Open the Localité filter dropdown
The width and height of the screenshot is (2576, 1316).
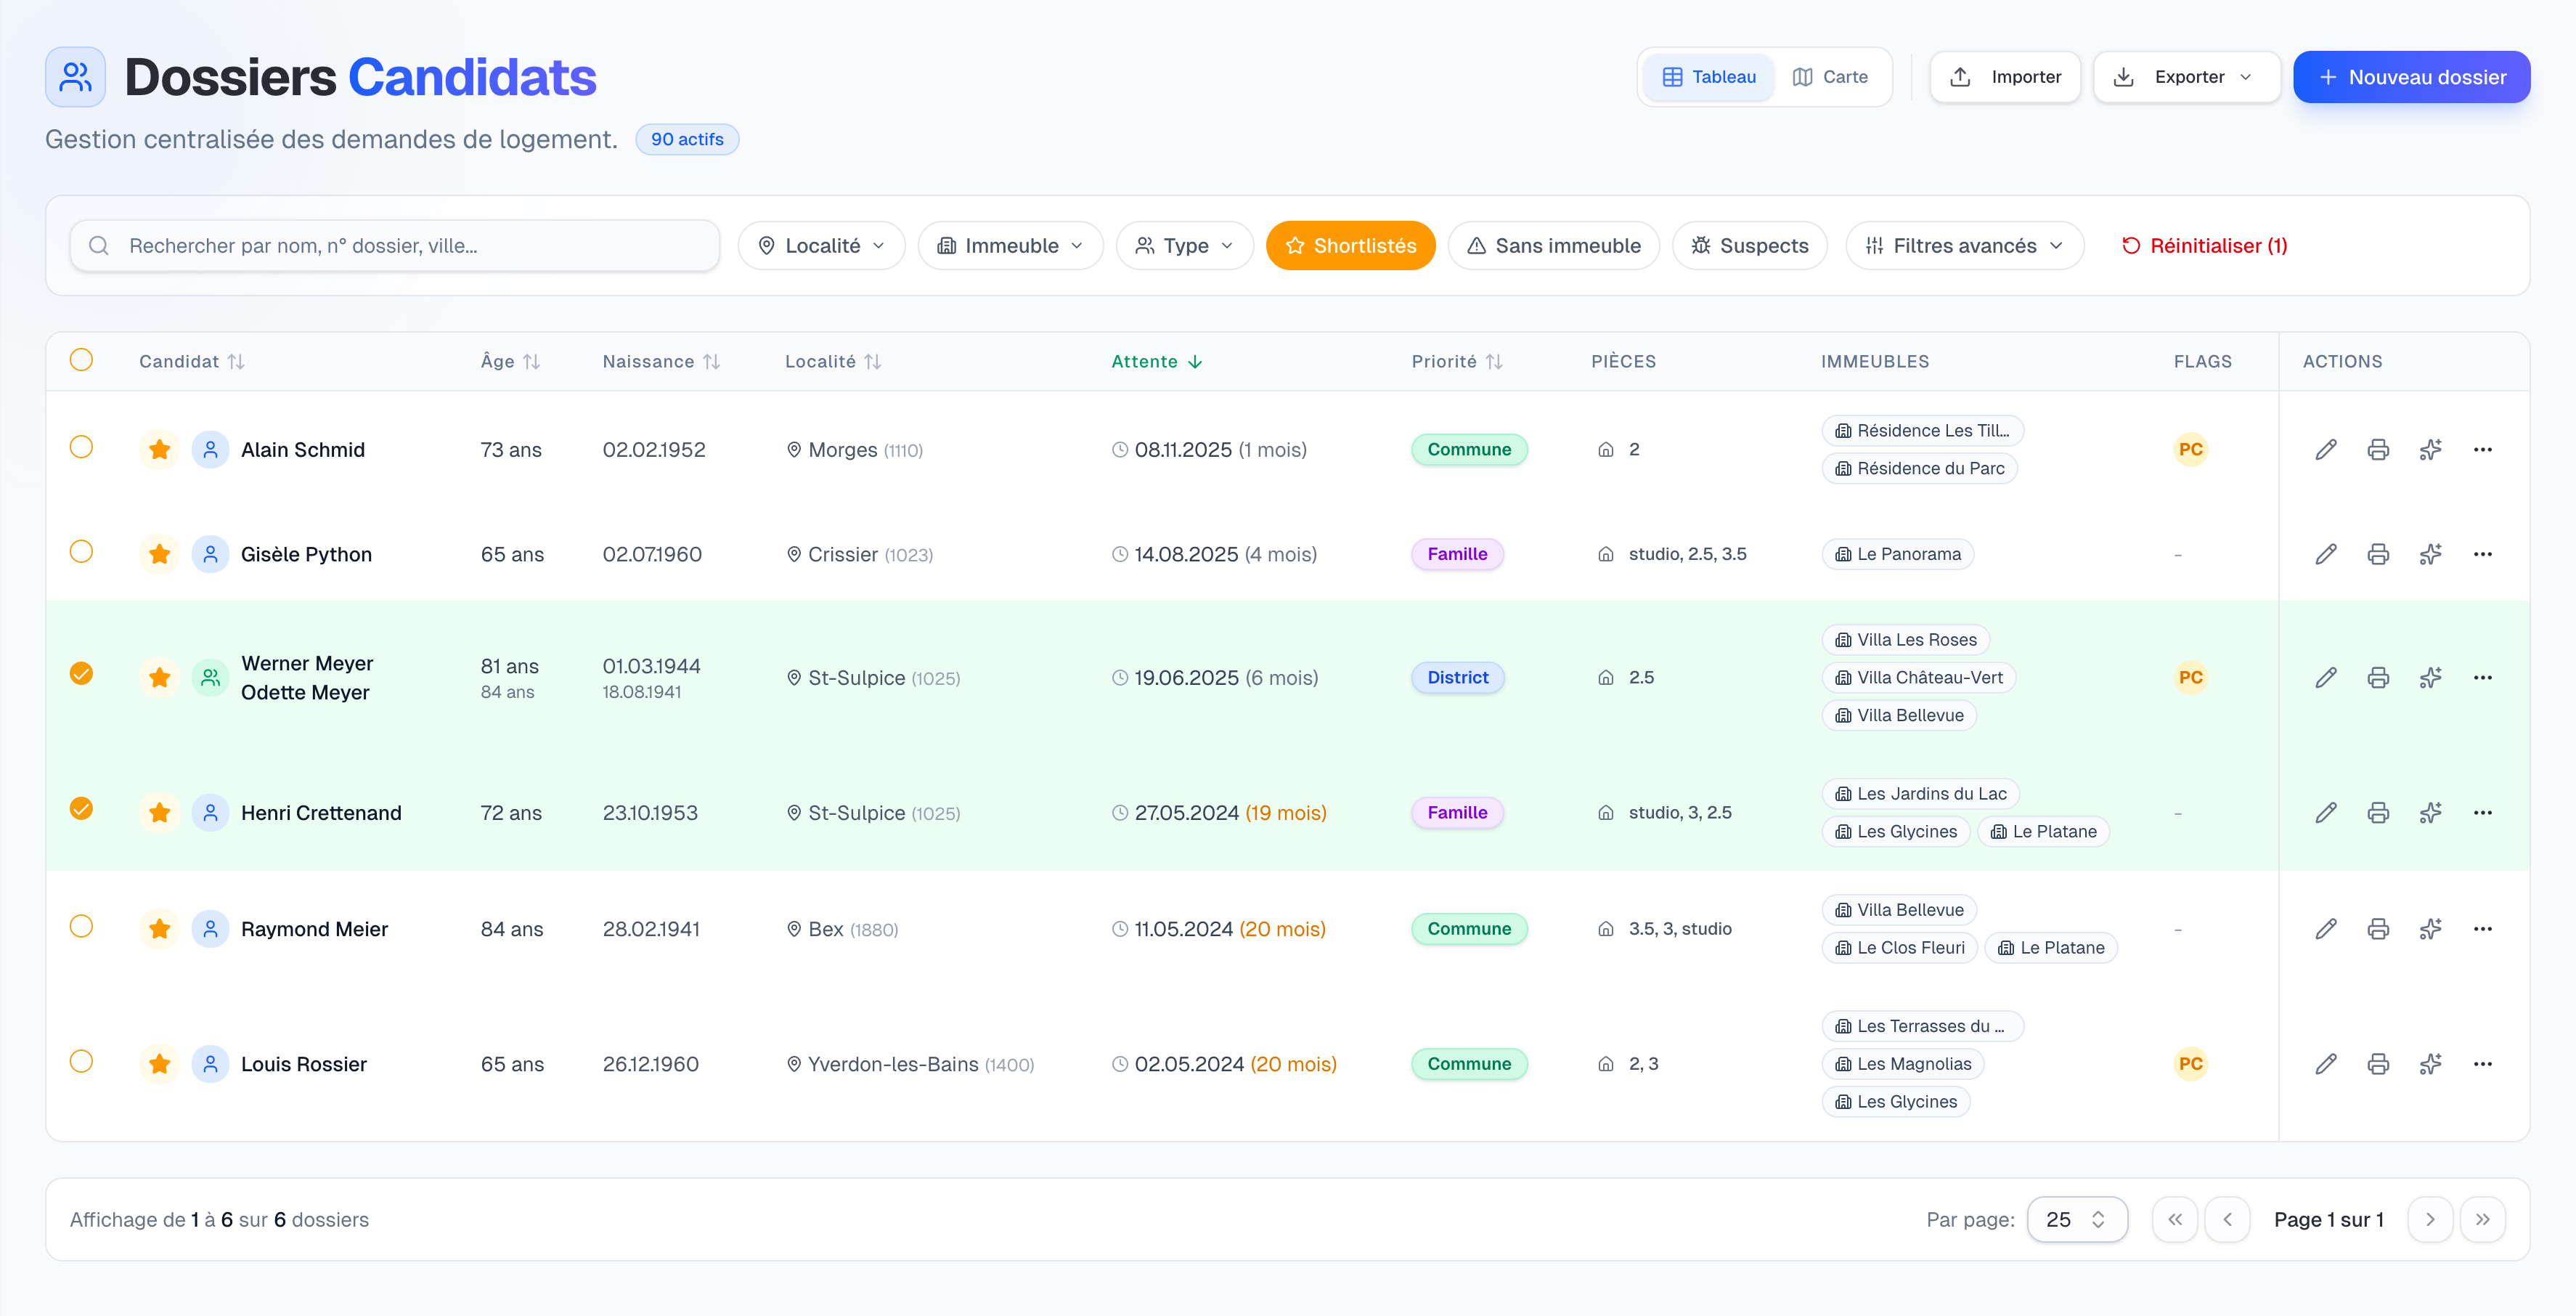coord(820,245)
